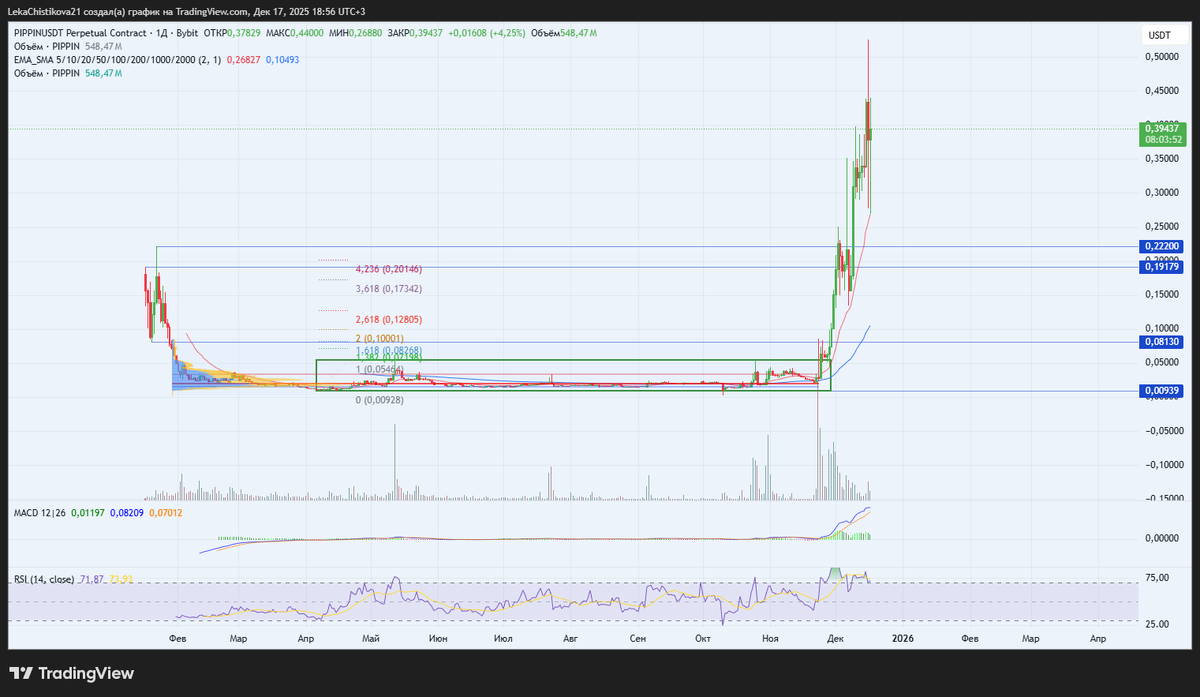Click the EMA_SMA indicator legend
This screenshot has height=697, width=1200.
tap(118, 59)
